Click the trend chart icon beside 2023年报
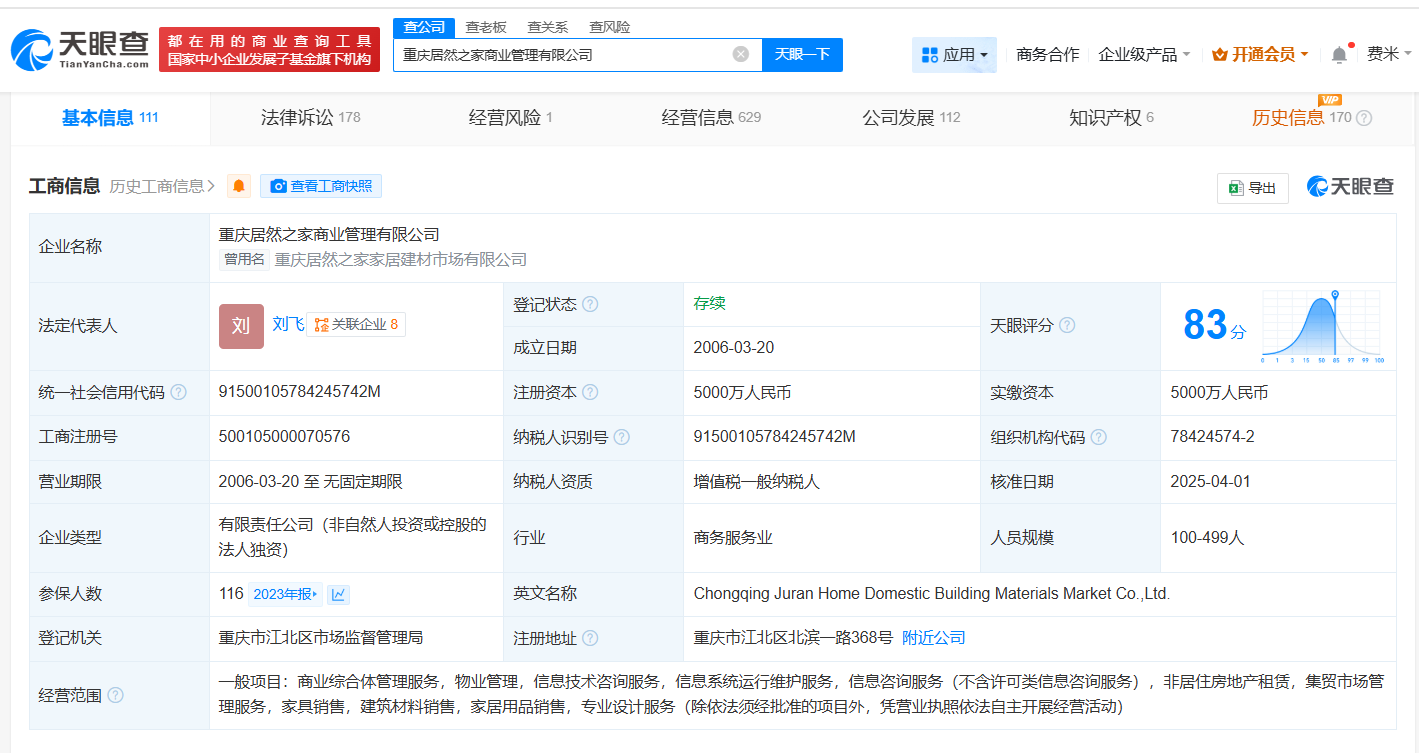The width and height of the screenshot is (1419, 753). coord(339,594)
